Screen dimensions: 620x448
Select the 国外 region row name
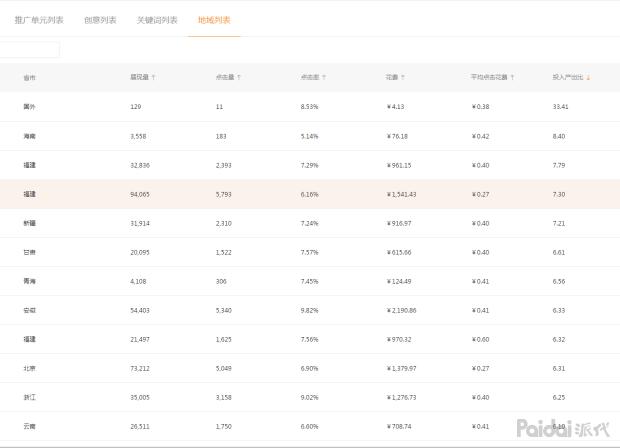click(x=29, y=107)
